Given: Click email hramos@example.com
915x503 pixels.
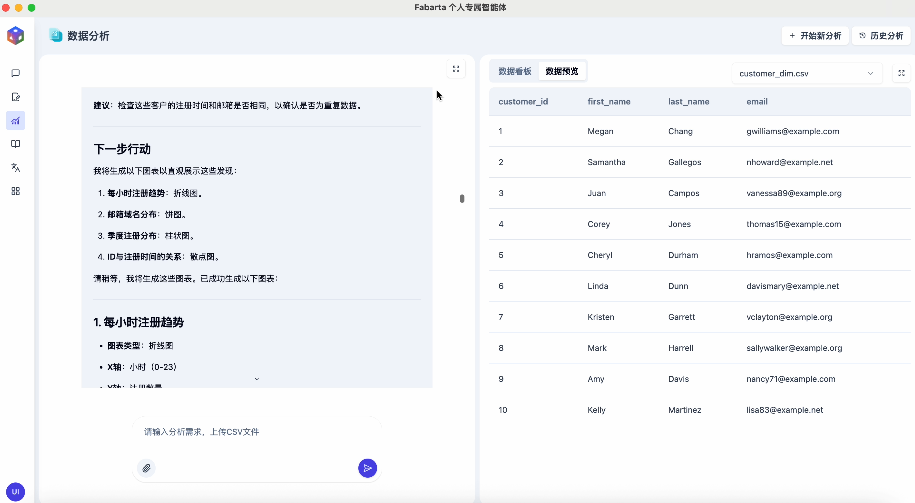Looking at the screenshot, I should 789,255.
